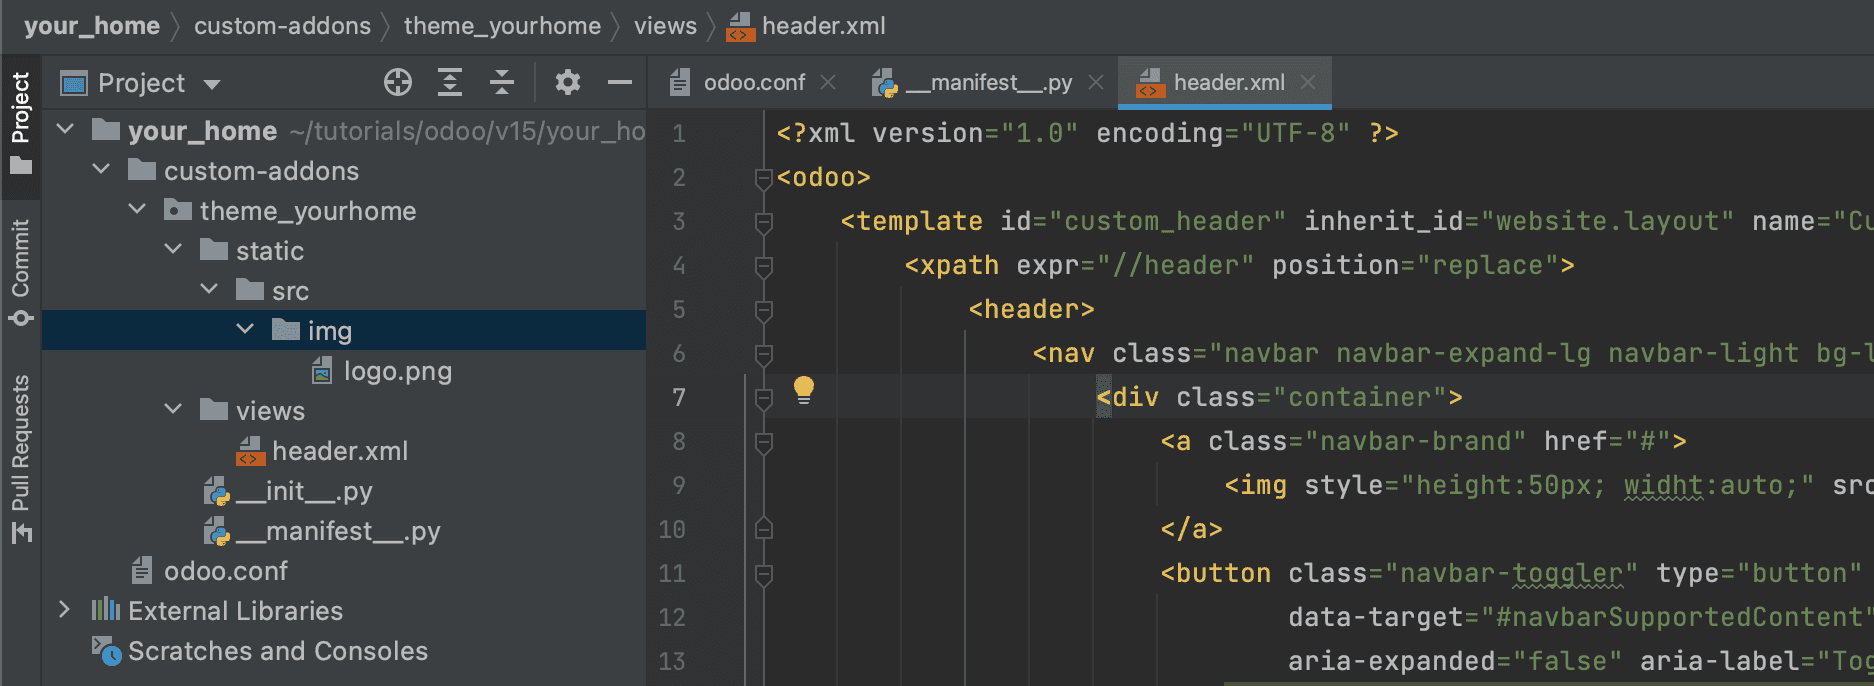This screenshot has height=686, width=1874.
Task: Select logo.png in the project tree
Action: coord(397,371)
